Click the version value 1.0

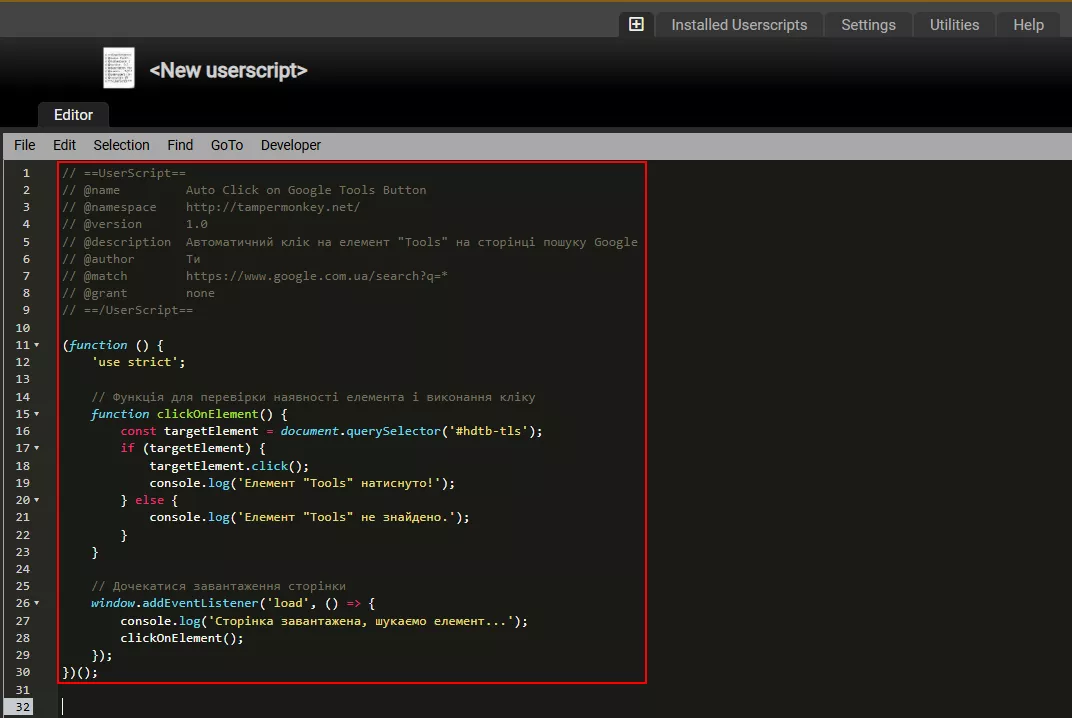197,224
